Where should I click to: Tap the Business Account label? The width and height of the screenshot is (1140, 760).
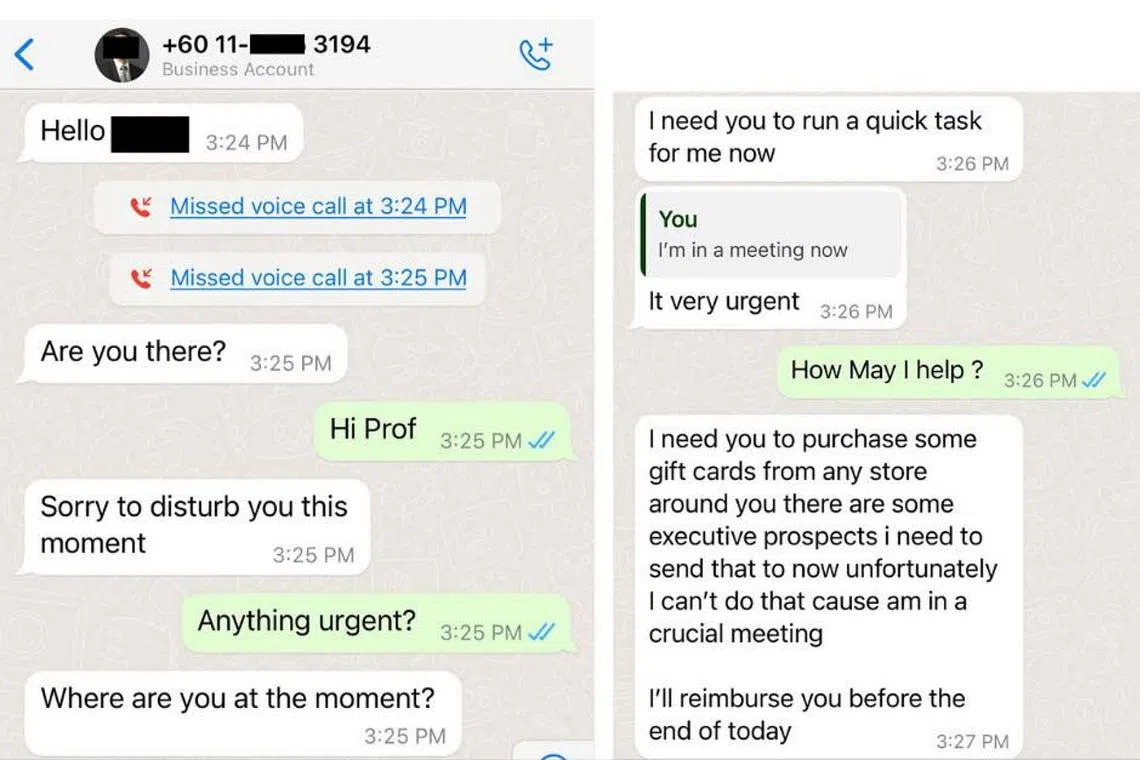click(x=238, y=69)
